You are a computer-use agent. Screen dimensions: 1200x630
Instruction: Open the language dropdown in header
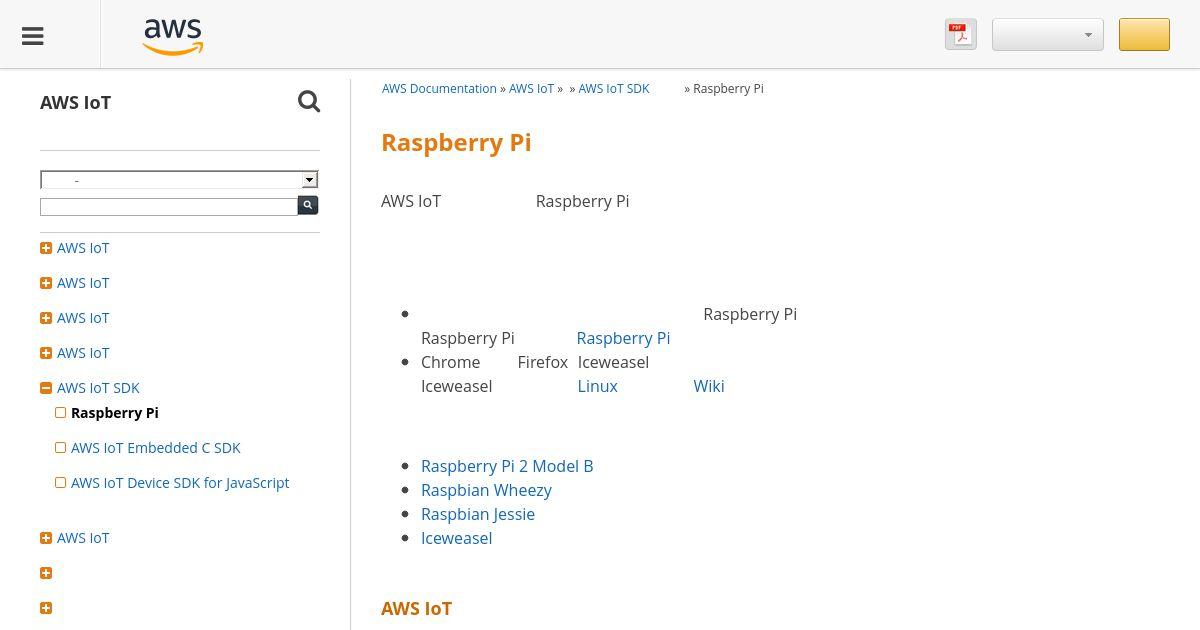point(1048,34)
